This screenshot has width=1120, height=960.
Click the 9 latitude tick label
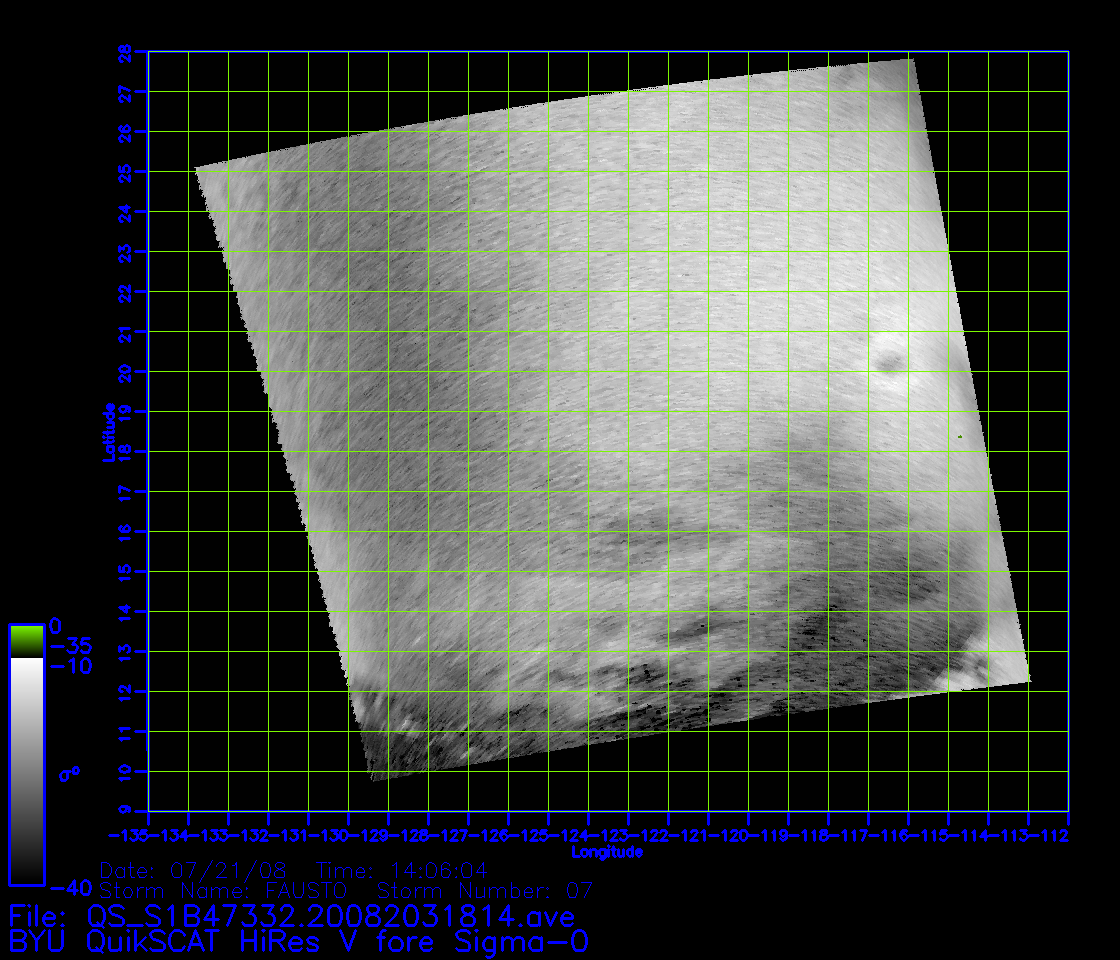click(125, 811)
